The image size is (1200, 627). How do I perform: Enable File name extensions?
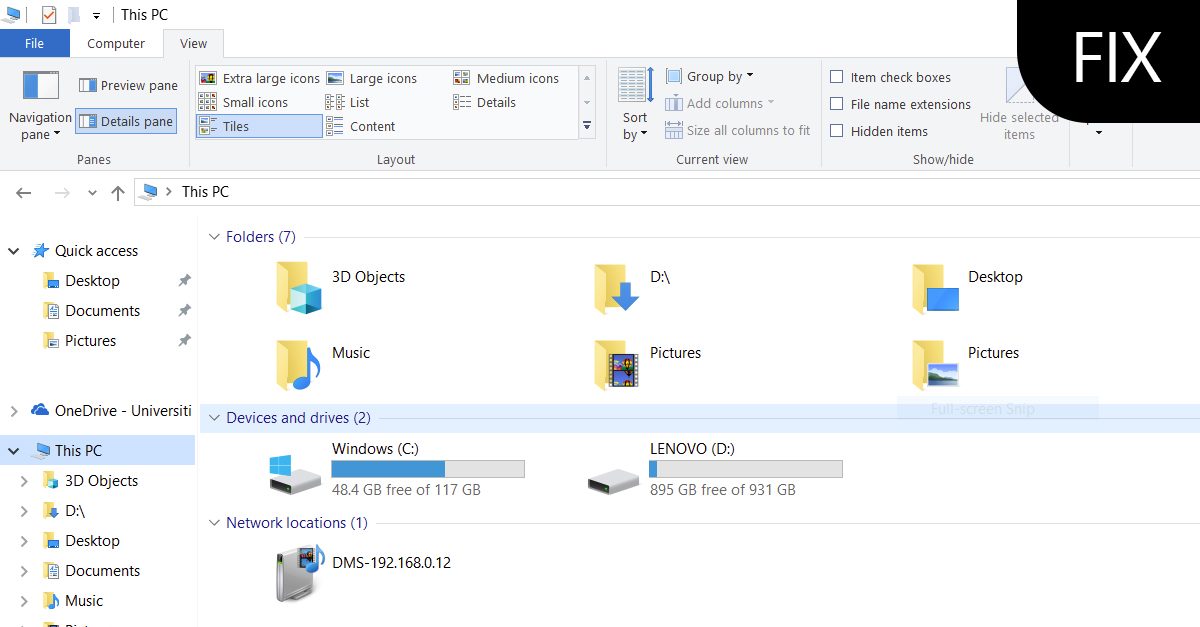(x=836, y=103)
